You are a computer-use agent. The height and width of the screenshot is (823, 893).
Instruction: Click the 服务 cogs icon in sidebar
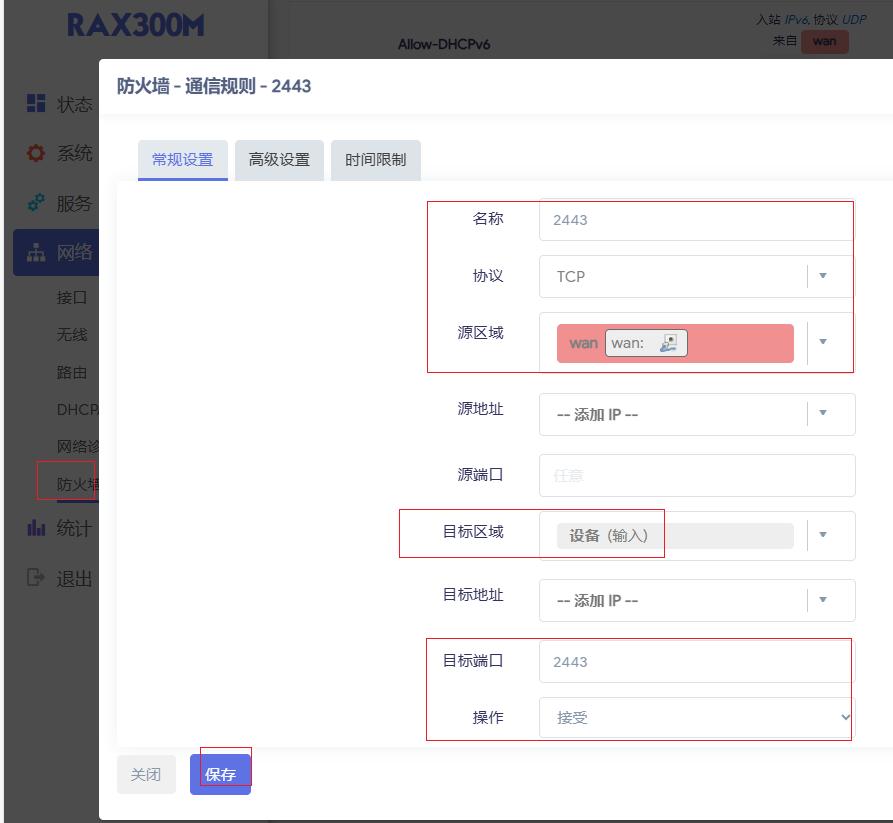[x=36, y=203]
